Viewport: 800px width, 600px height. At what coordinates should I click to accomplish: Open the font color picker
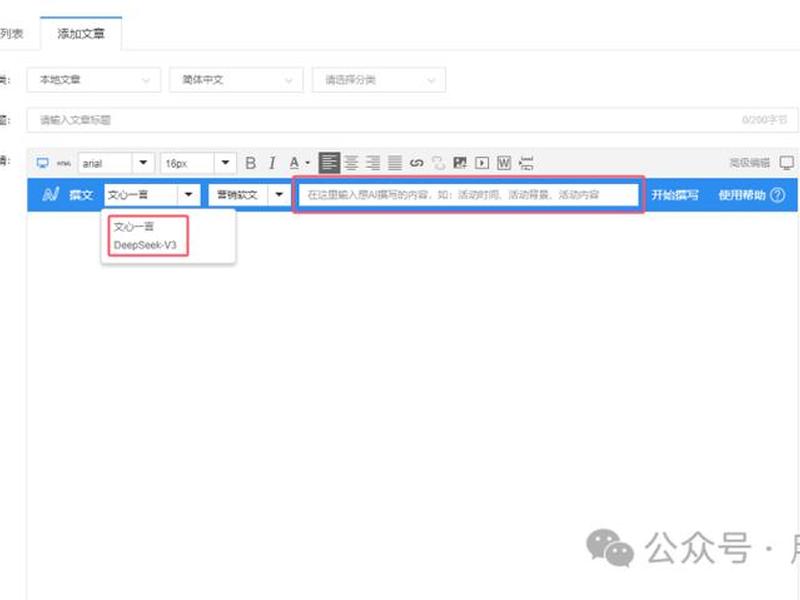tap(294, 163)
